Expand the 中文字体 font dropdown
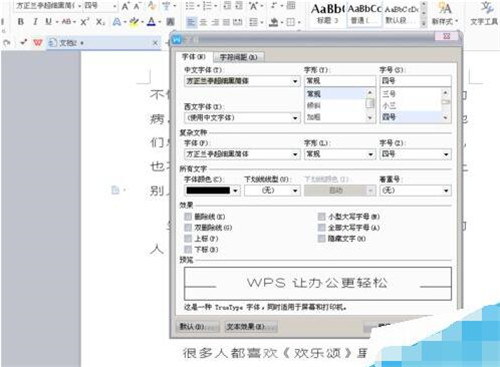500x367 pixels. (x=295, y=81)
